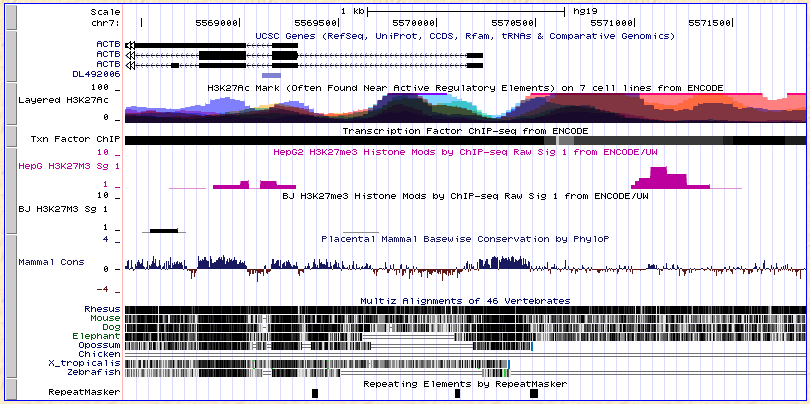The image size is (810, 404).
Task: Click the leftmost RepeatMasker element block
Action: 314,393
